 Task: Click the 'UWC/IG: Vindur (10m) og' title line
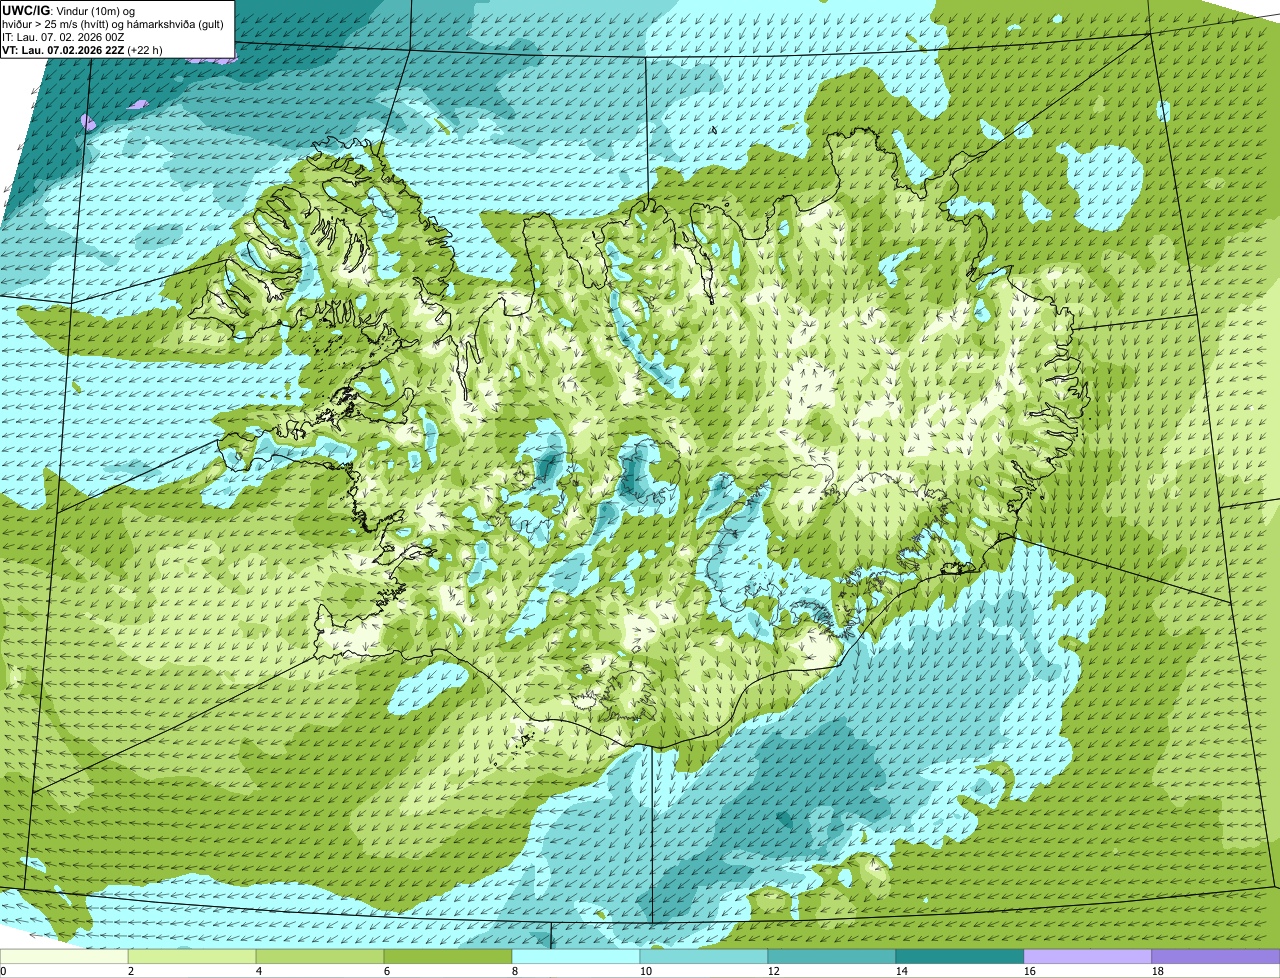pos(69,10)
